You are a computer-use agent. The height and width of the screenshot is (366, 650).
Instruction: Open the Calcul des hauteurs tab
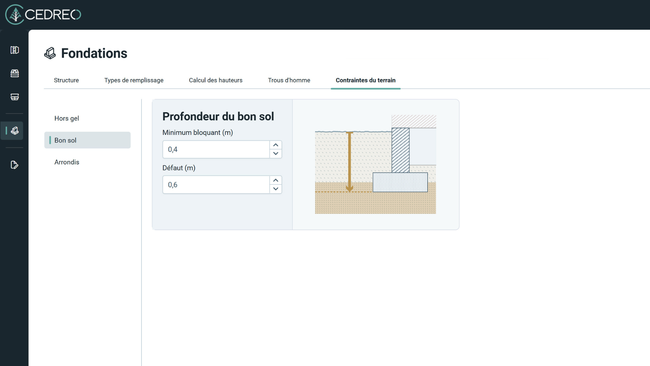pyautogui.click(x=216, y=80)
